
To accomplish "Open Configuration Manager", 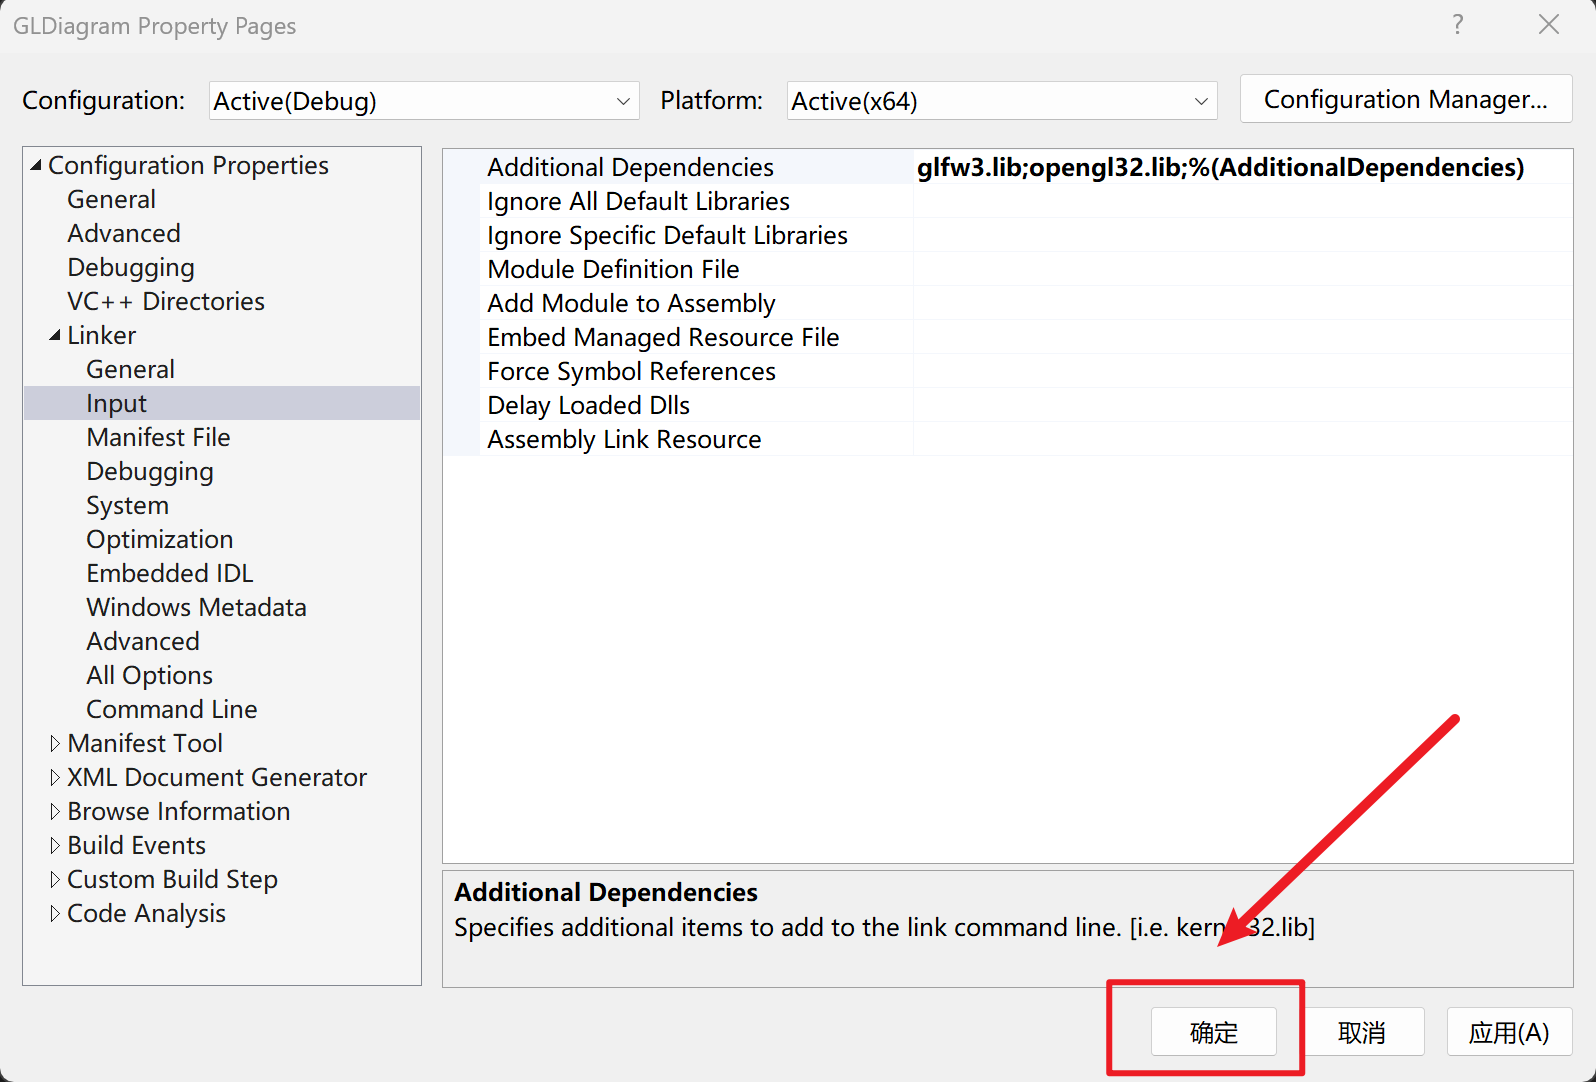I will (1406, 100).
